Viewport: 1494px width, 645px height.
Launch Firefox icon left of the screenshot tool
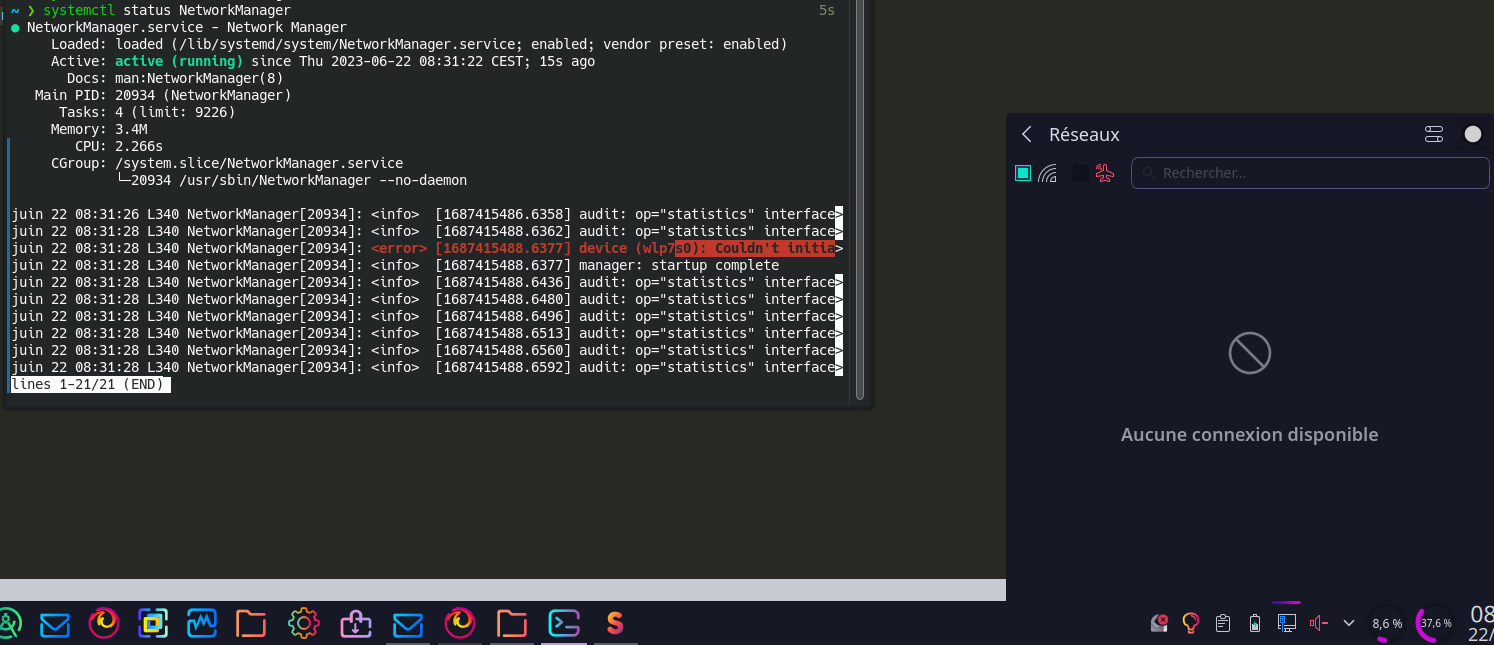104,624
